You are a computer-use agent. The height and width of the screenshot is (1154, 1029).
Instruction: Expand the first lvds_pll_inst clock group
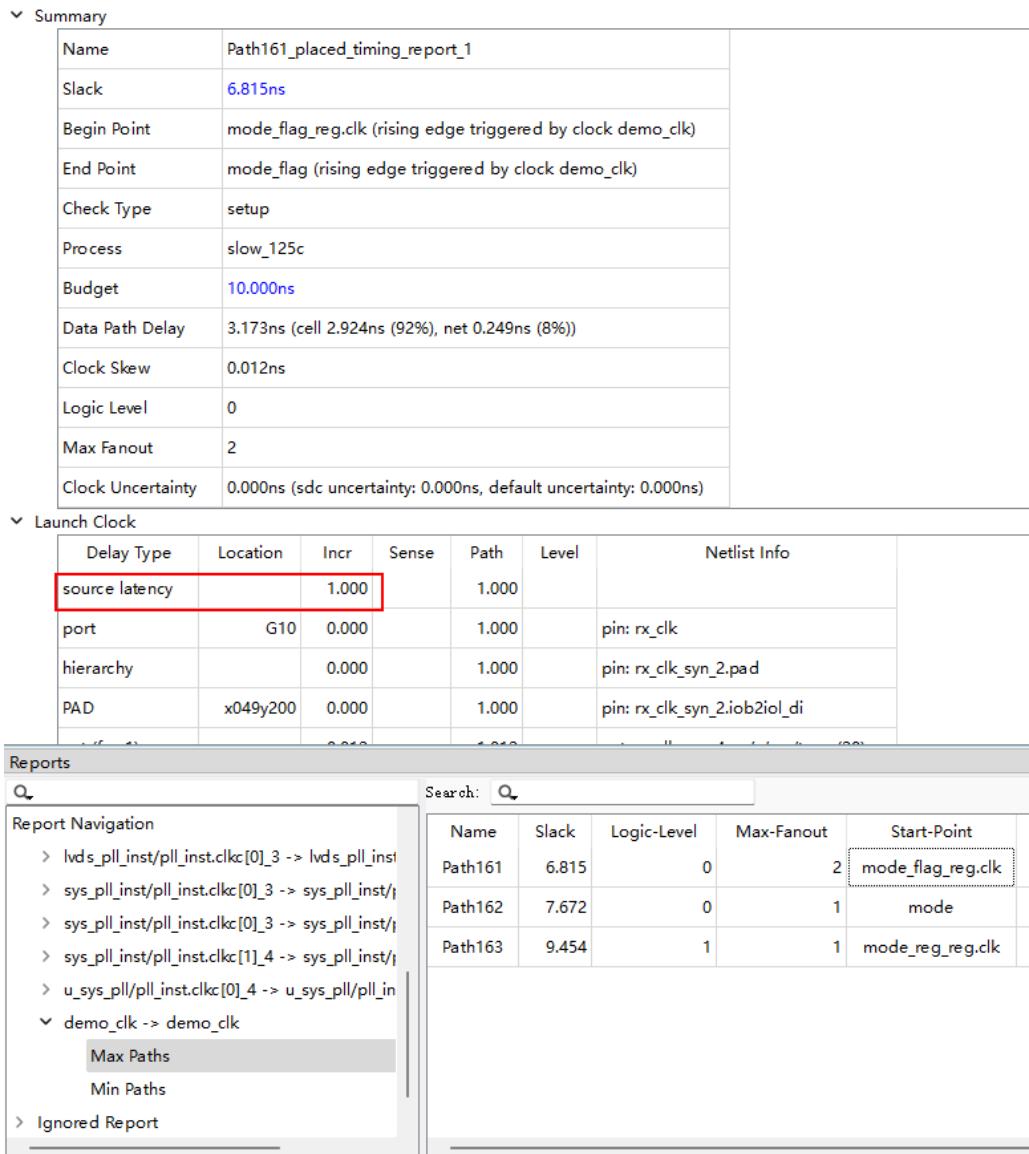[x=46, y=857]
